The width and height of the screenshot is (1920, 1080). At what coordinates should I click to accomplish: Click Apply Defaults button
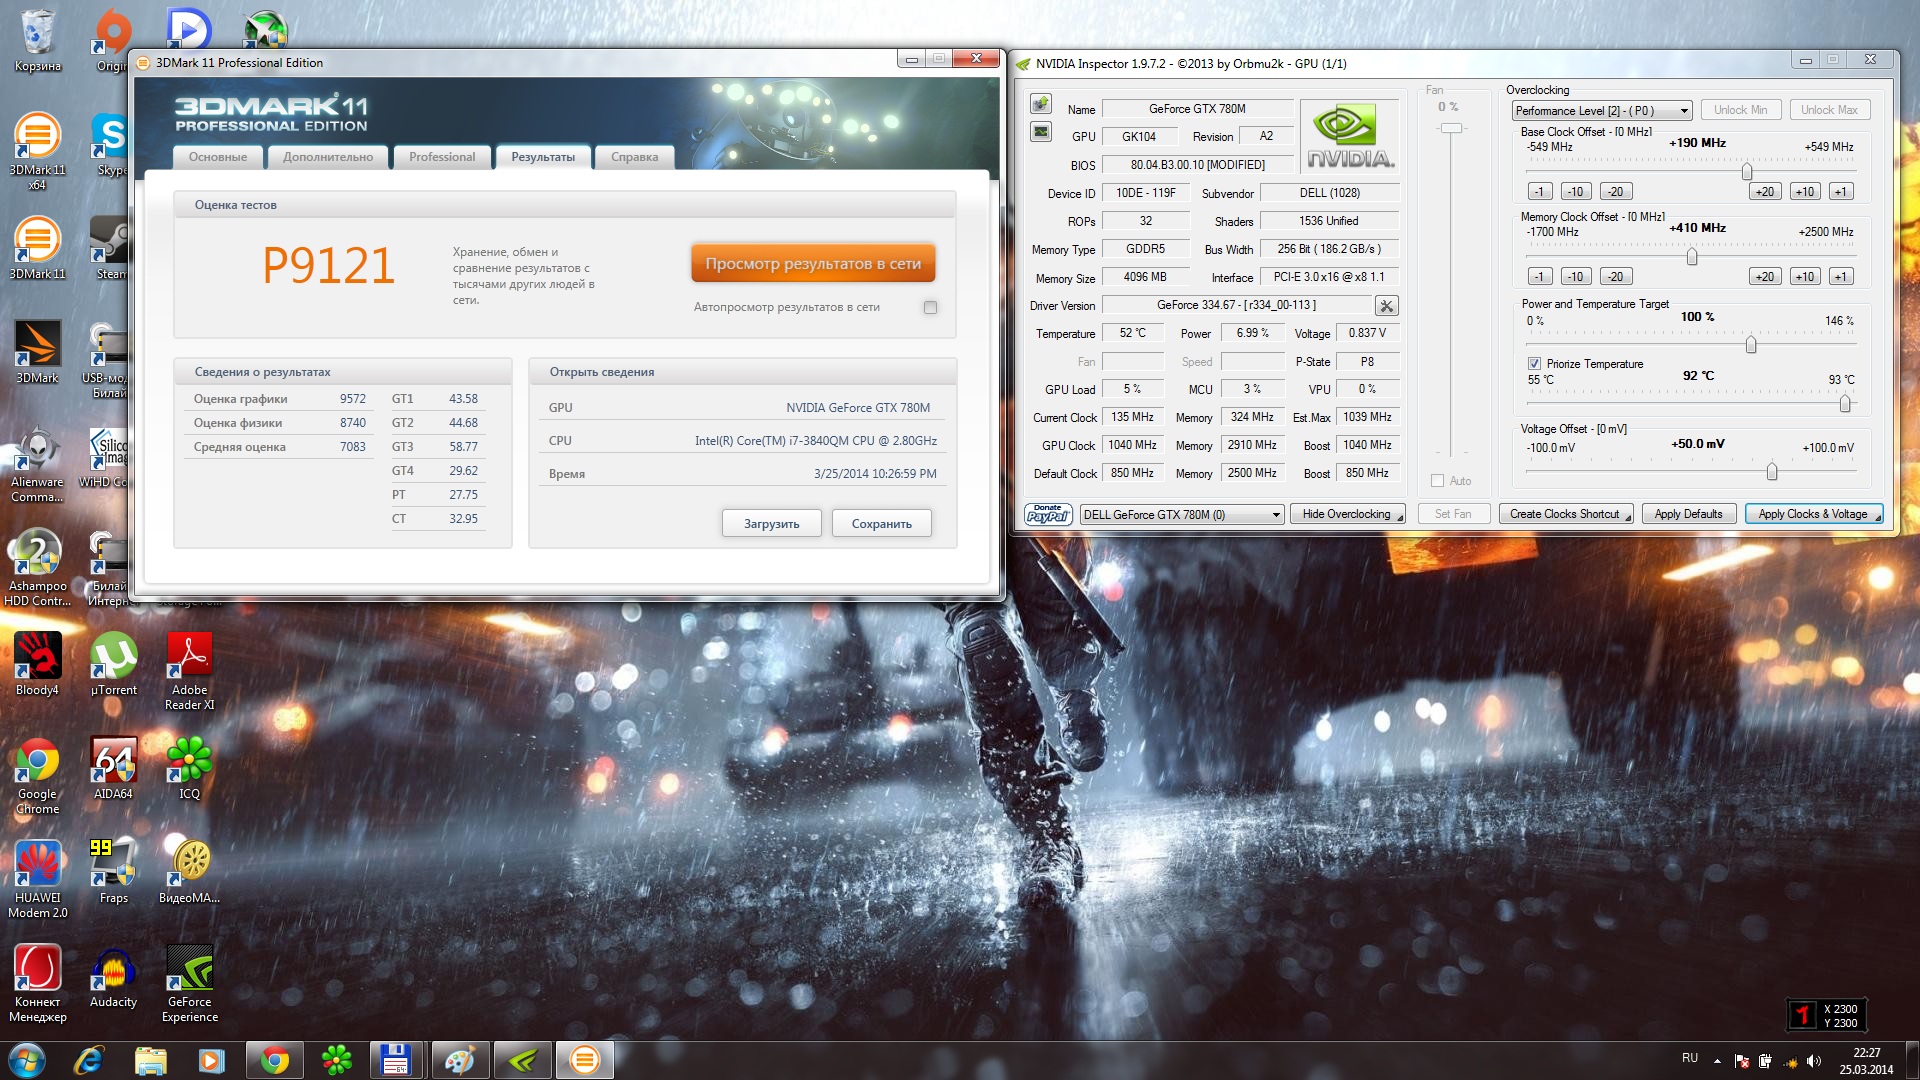(1689, 514)
